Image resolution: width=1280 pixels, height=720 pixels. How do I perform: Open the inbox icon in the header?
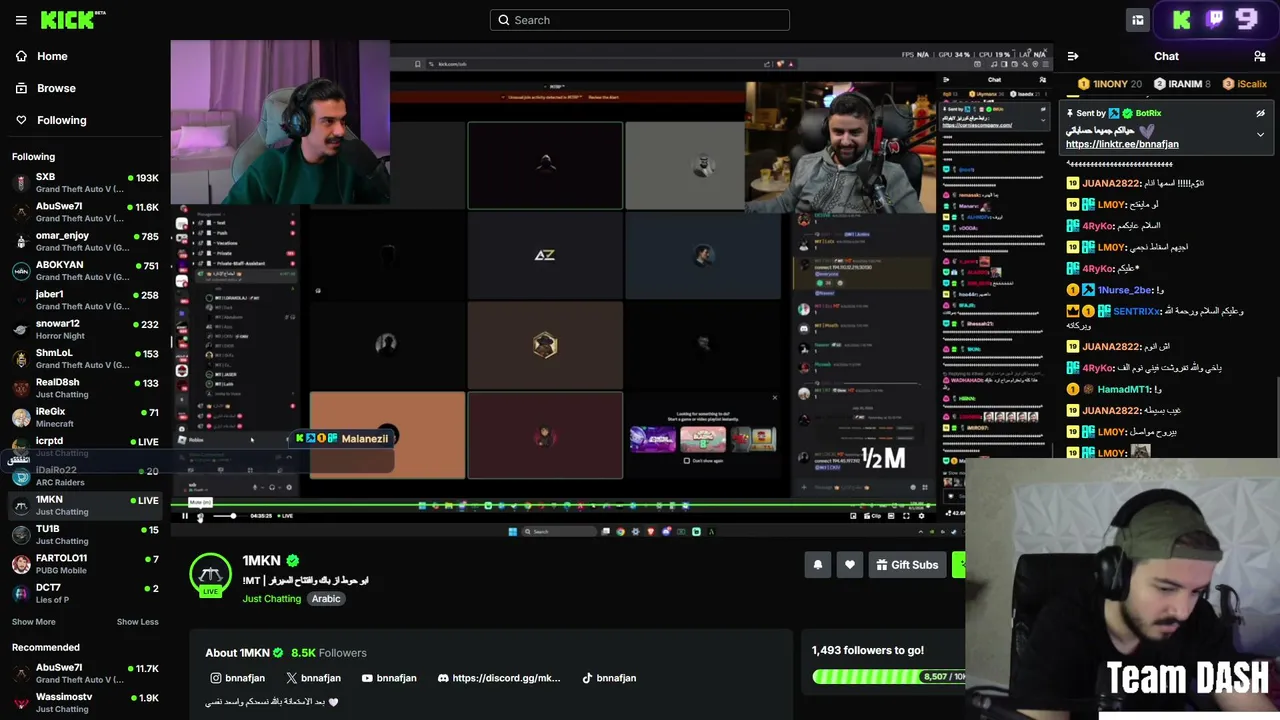click(1138, 20)
